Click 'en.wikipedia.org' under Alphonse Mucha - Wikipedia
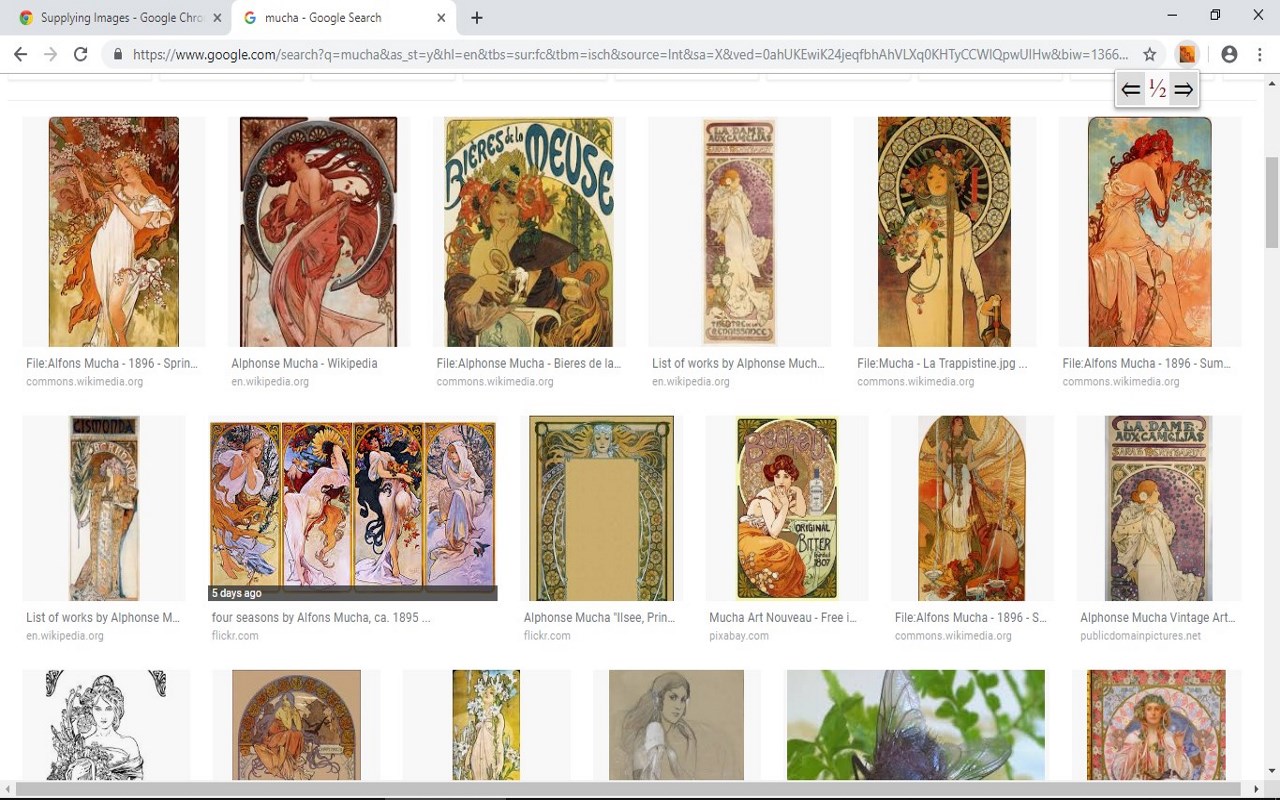 pyautogui.click(x=270, y=382)
